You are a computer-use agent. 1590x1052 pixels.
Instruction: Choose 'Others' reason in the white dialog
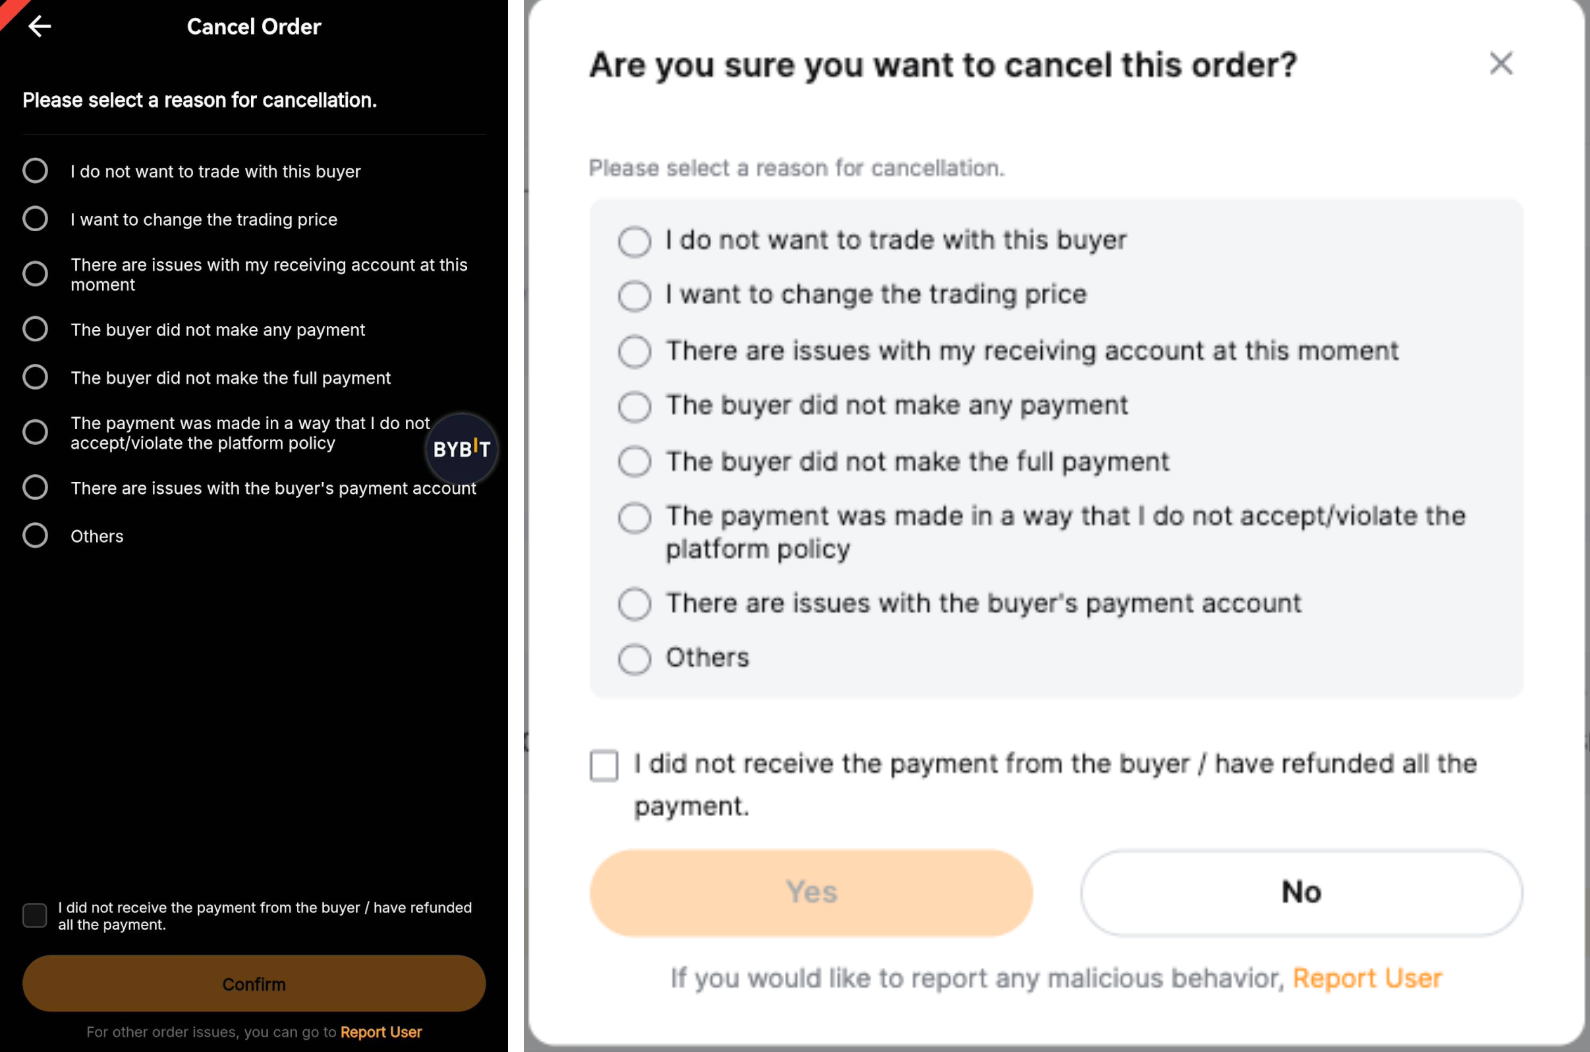(634, 659)
